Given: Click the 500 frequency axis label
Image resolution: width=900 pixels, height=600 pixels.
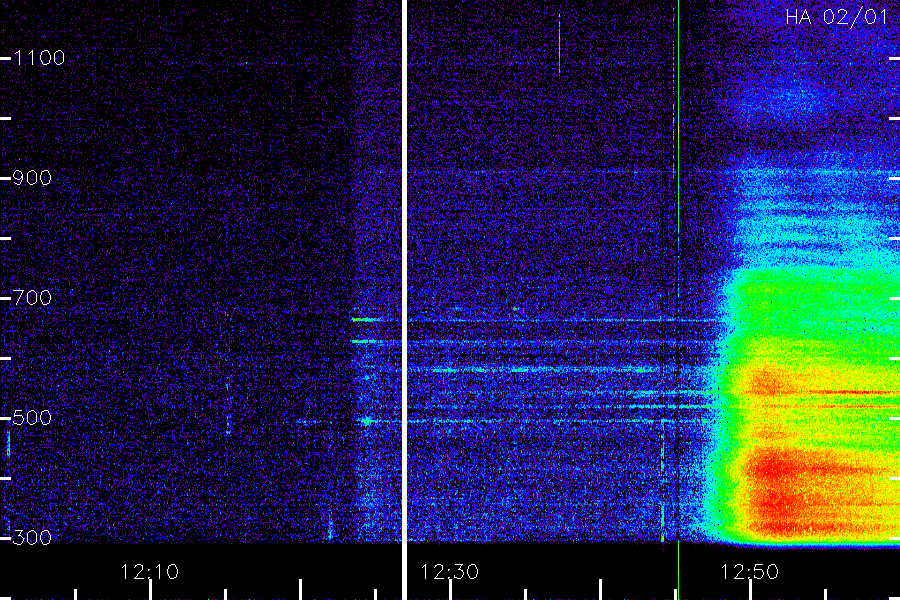Looking at the screenshot, I should point(32,417).
